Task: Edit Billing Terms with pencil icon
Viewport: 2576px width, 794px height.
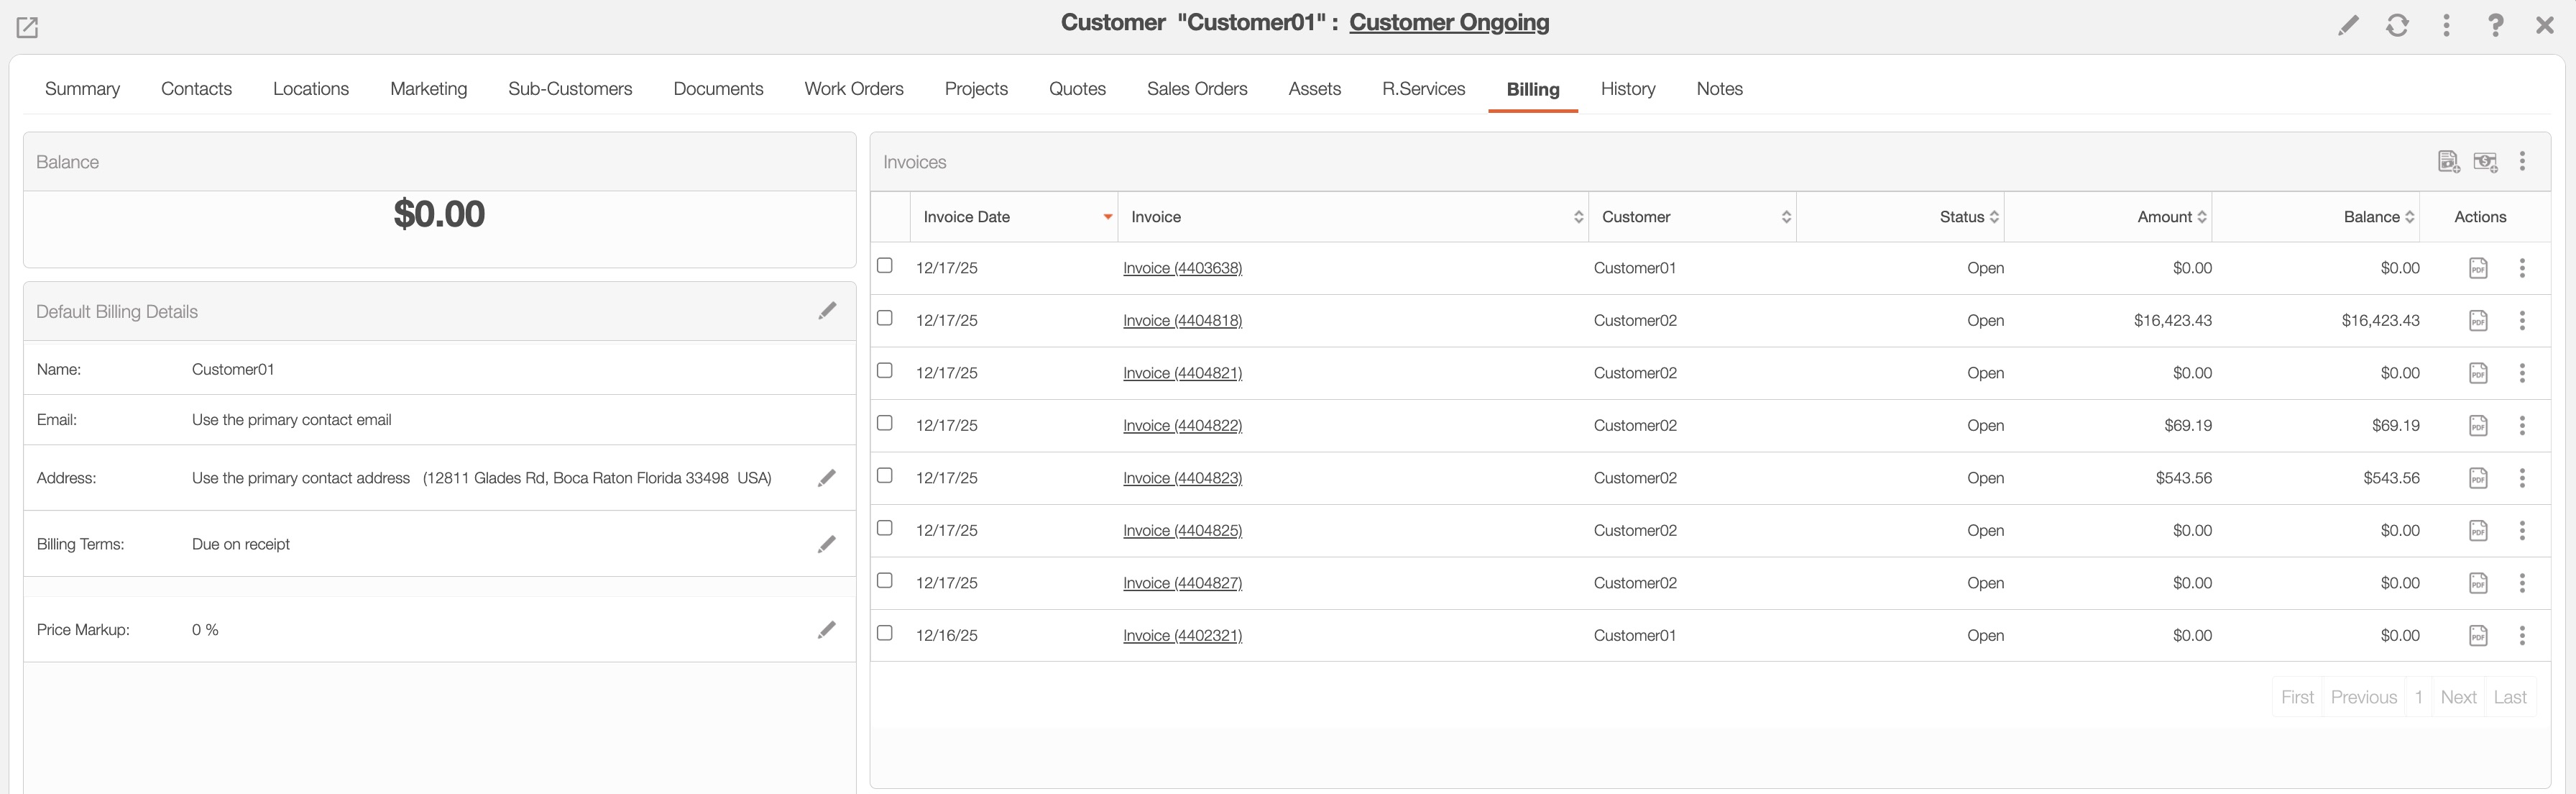Action: pyautogui.click(x=826, y=544)
